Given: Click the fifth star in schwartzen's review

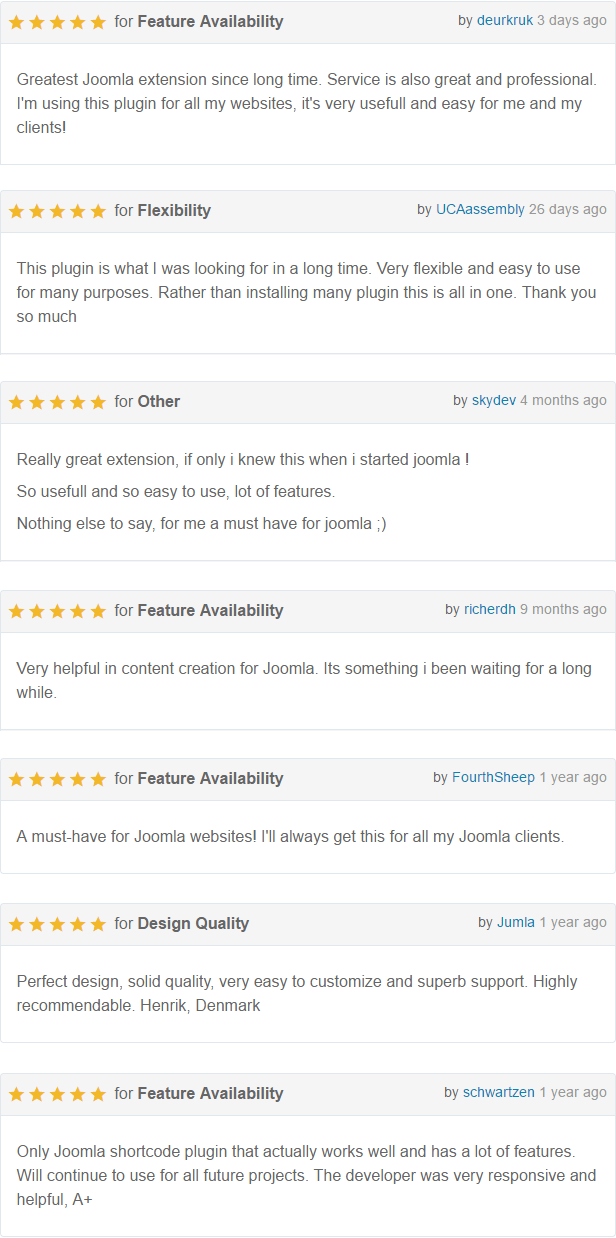Looking at the screenshot, I should pos(98,1094).
